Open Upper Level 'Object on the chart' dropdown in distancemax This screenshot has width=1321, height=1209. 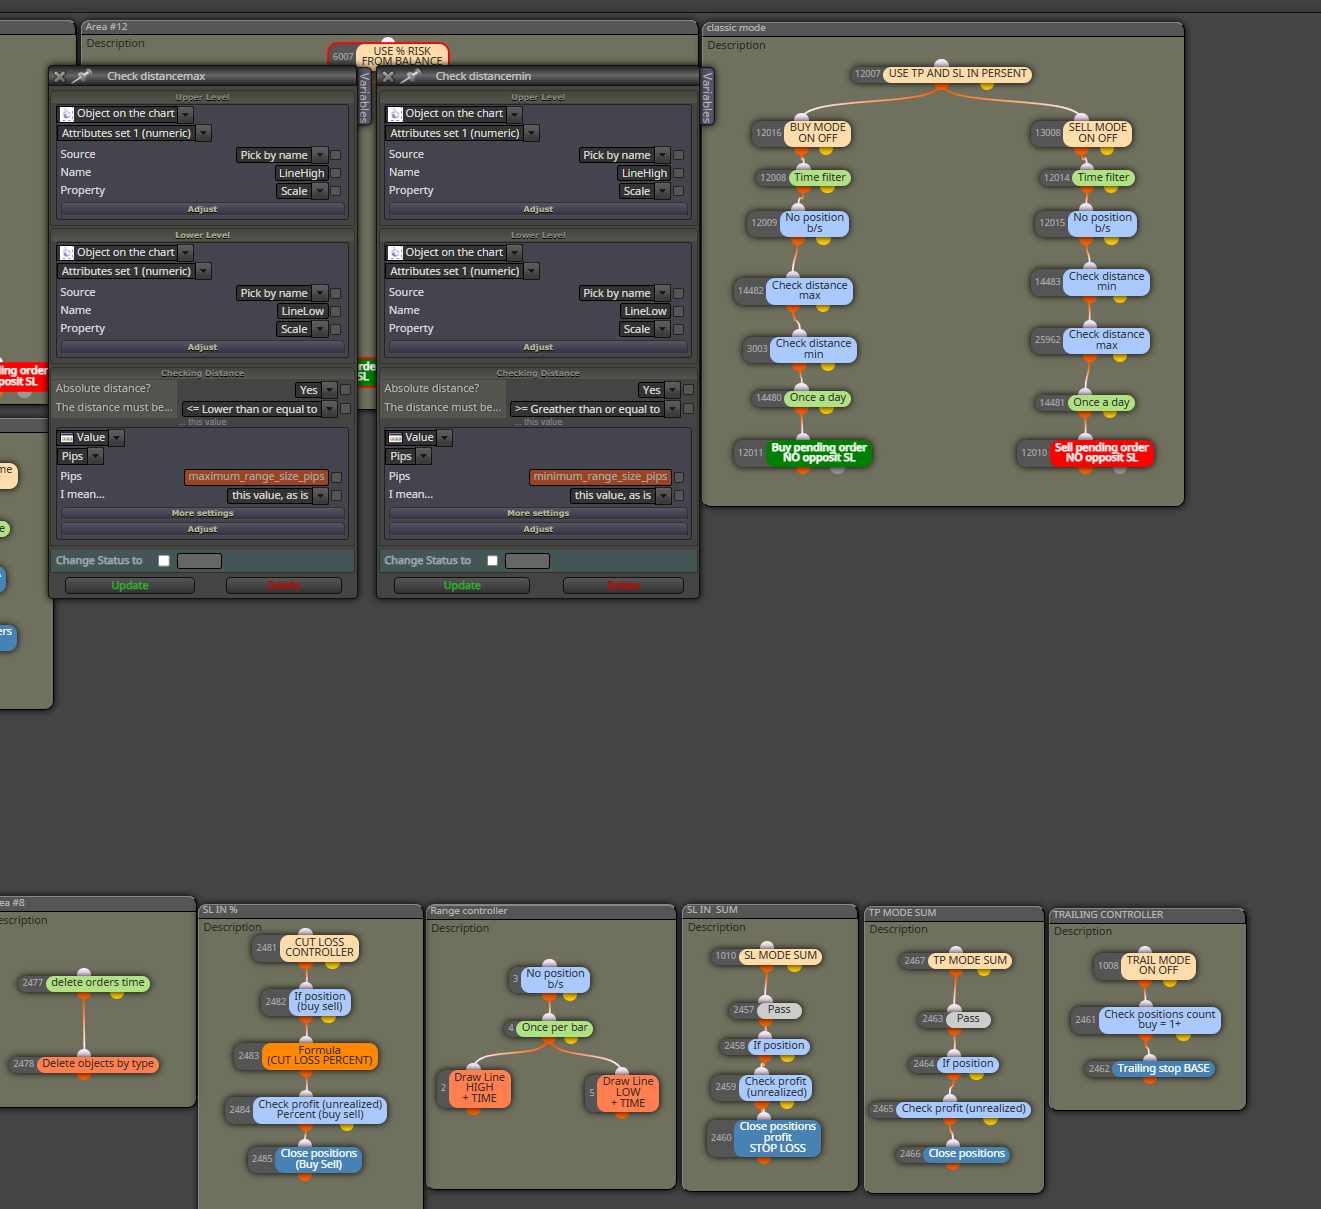click(186, 114)
